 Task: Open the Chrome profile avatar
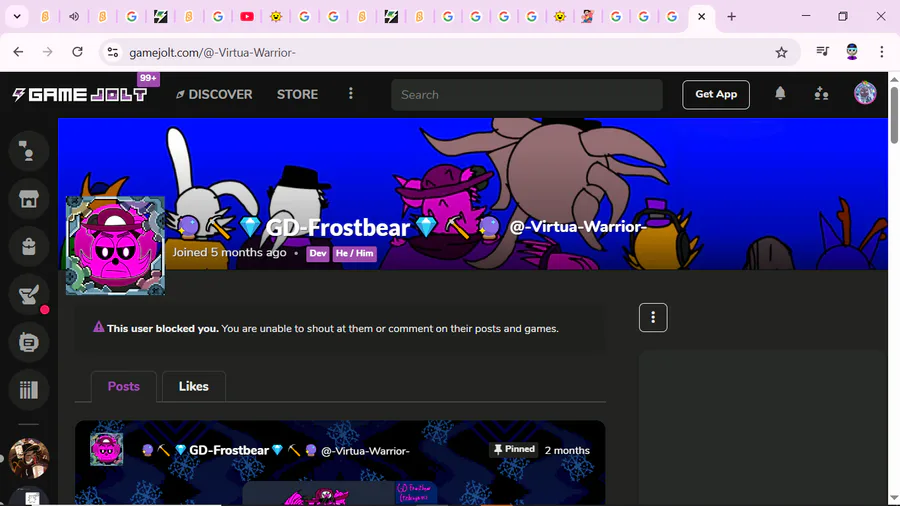[x=852, y=52]
